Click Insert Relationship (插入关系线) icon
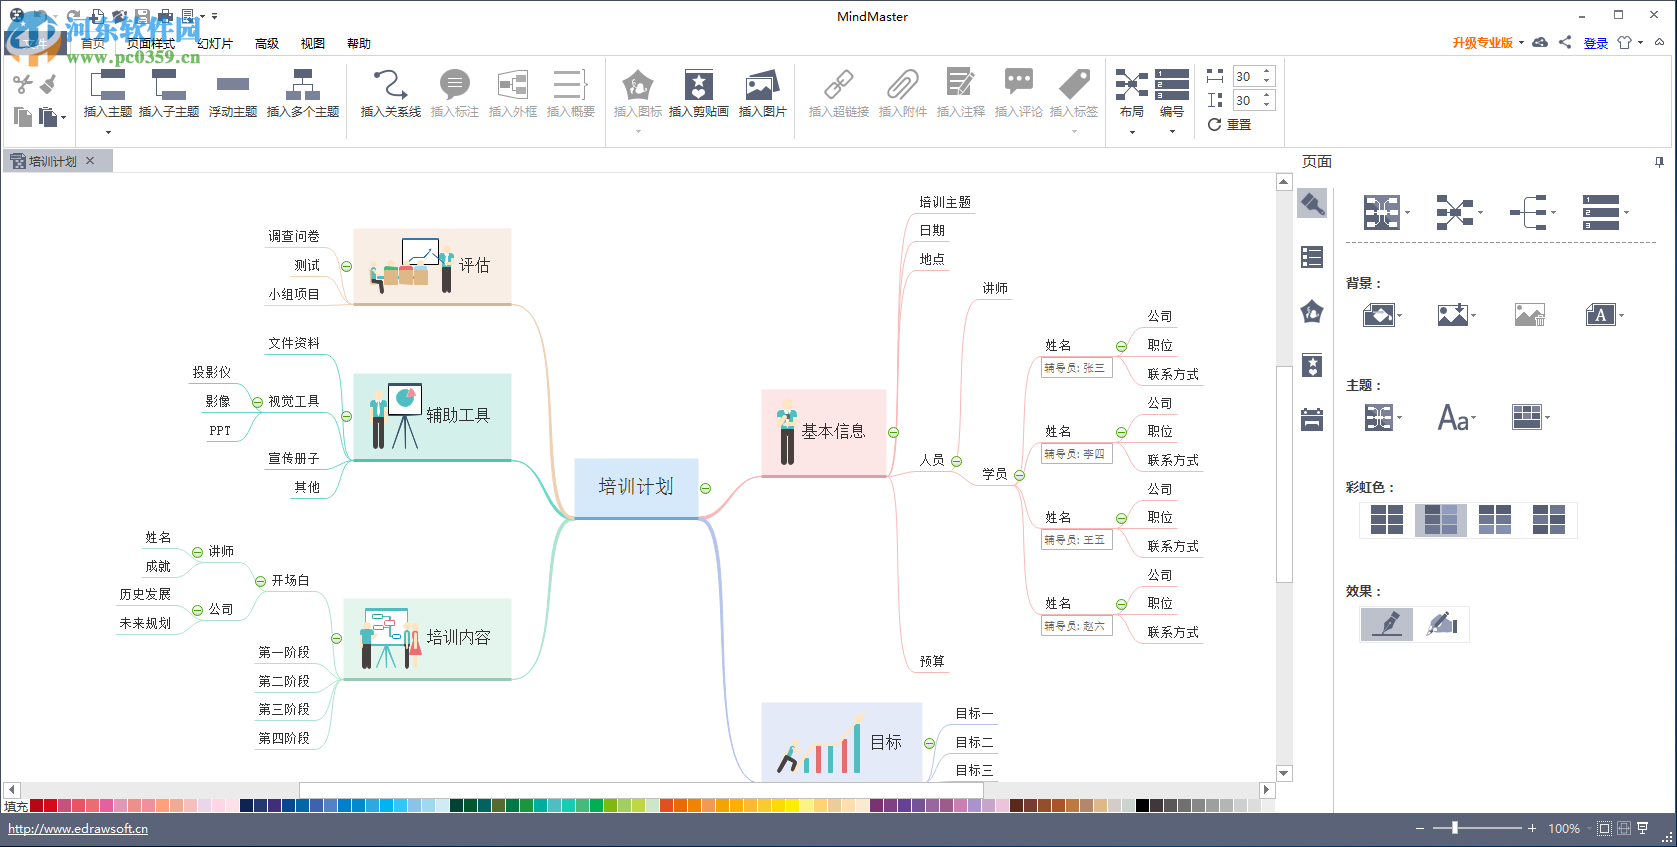Image resolution: width=1677 pixels, height=847 pixels. point(390,84)
